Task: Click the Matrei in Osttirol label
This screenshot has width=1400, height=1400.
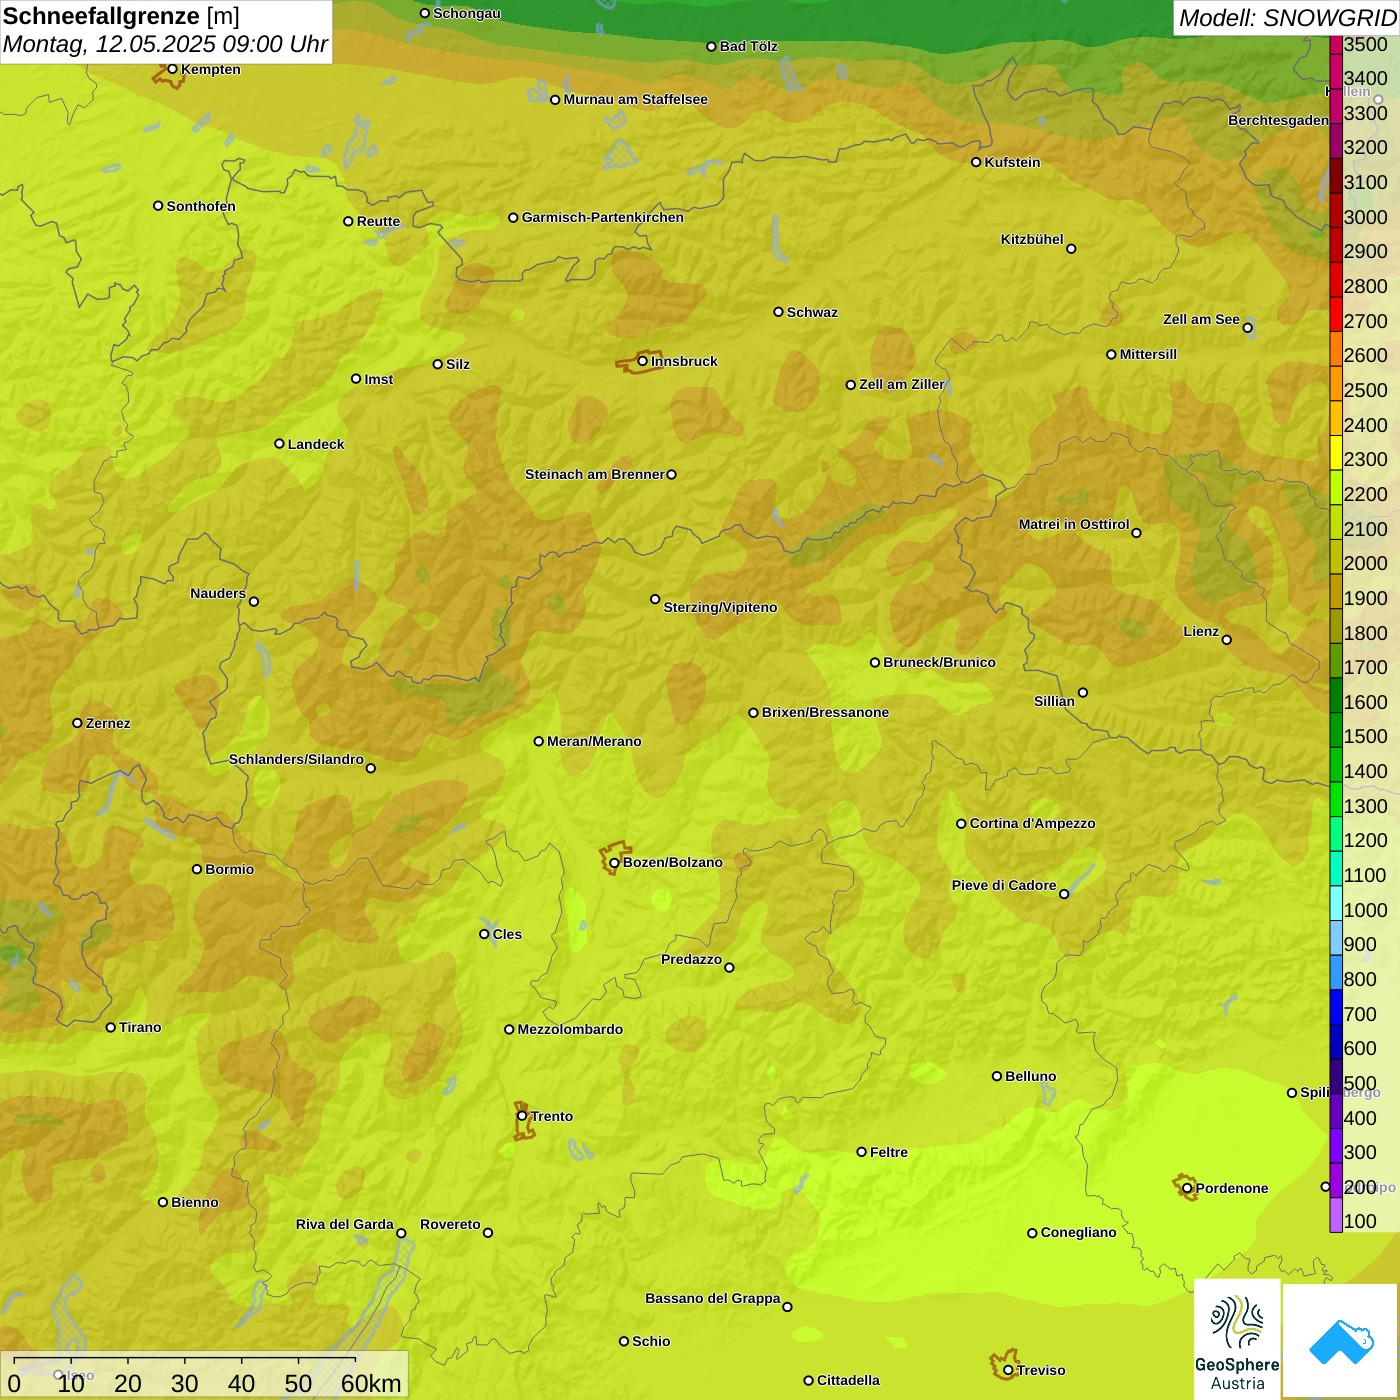Action: [x=1074, y=524]
